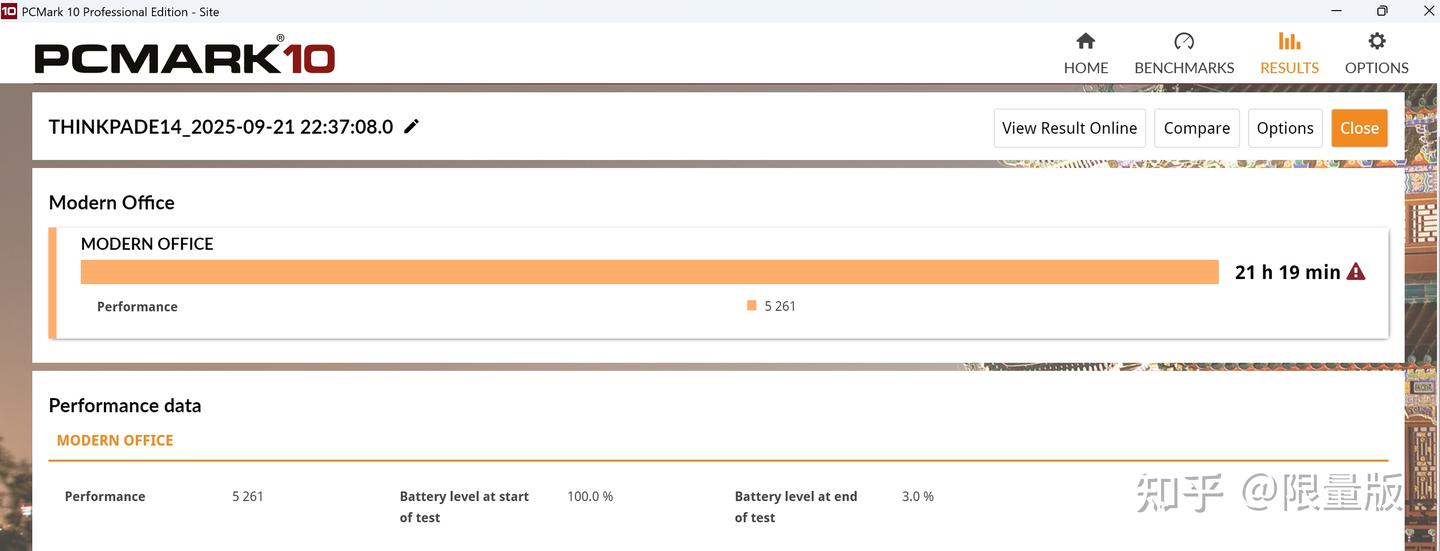
Task: Click the red warning triangle icon
Action: (x=1356, y=271)
